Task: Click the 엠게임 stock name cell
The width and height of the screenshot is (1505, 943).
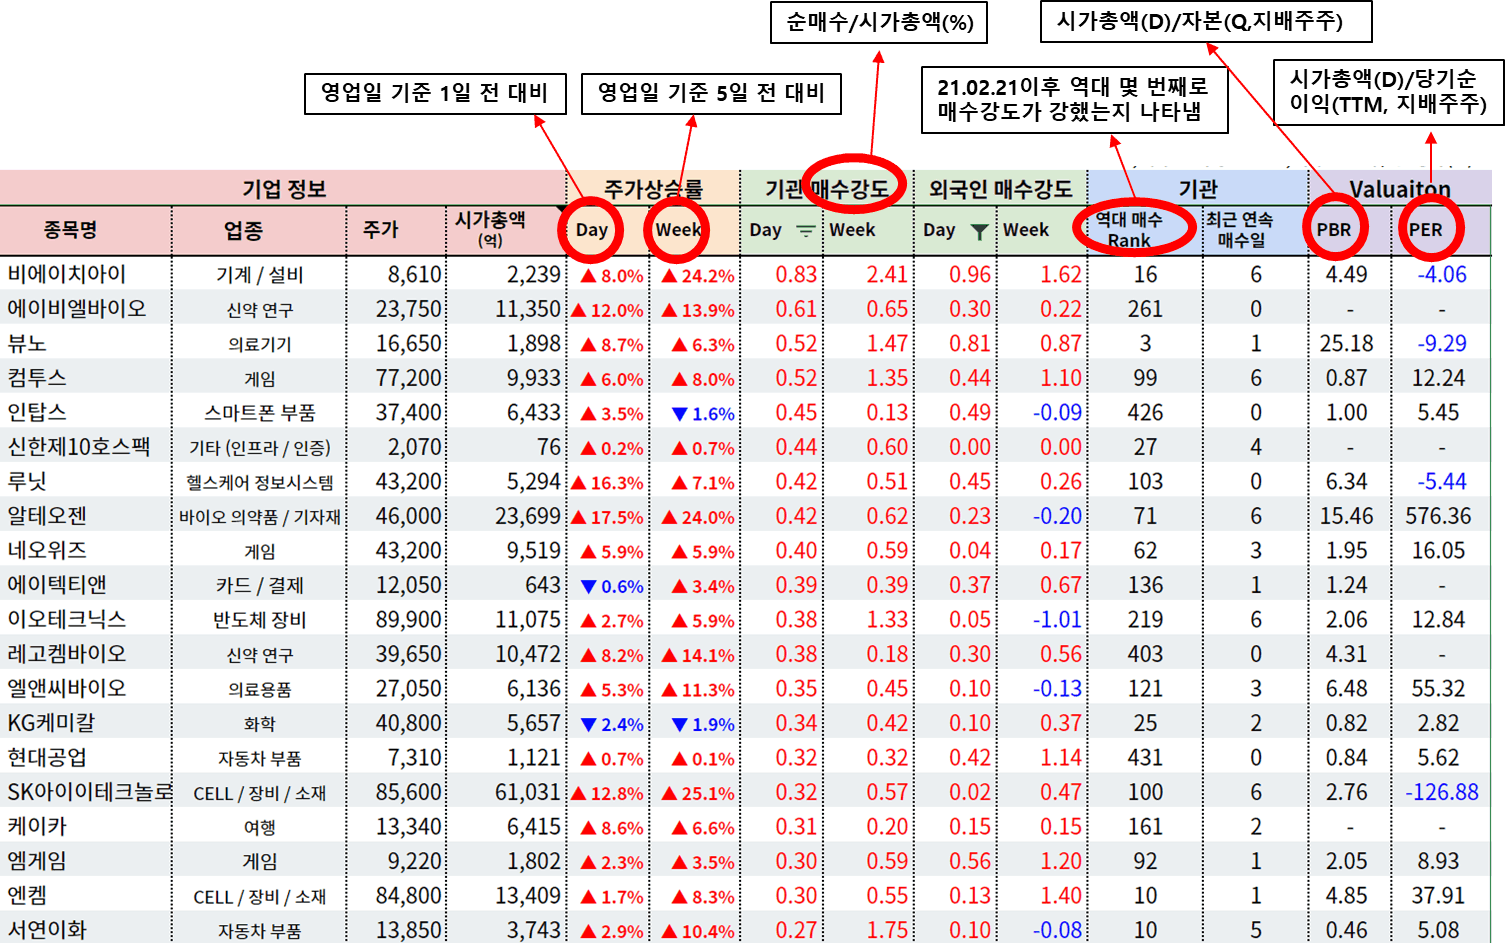Action: pos(37,861)
